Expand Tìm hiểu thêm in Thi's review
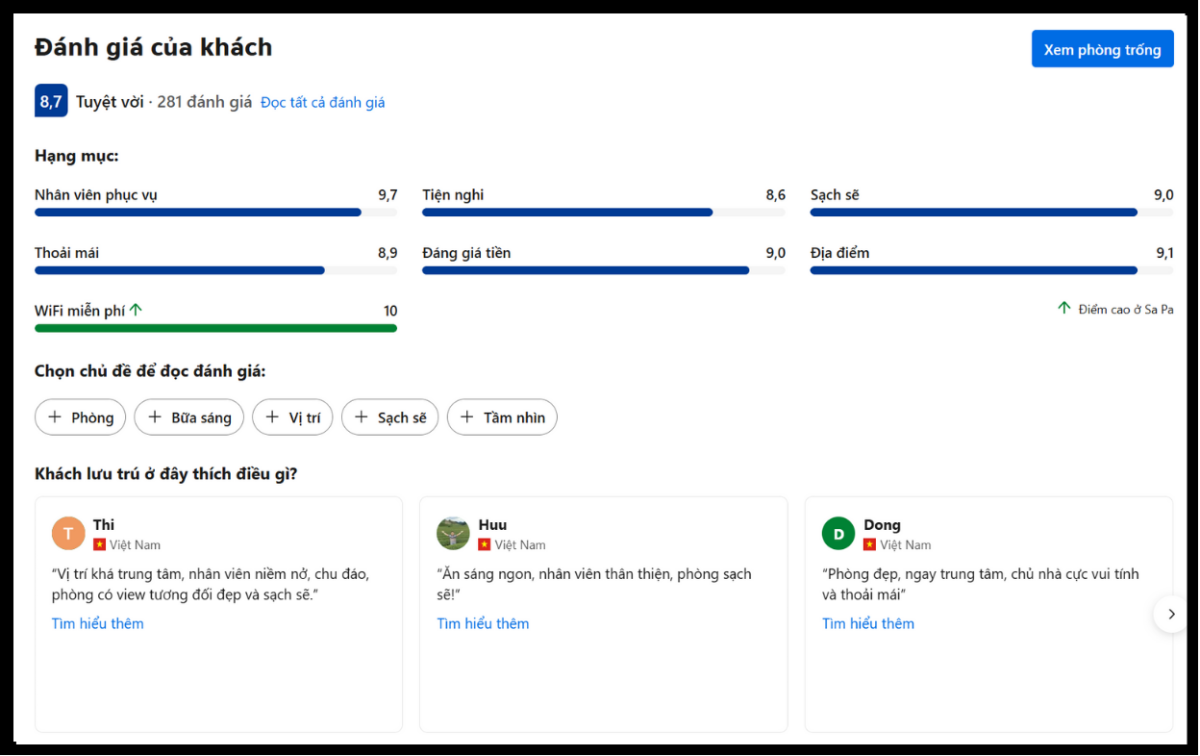The image size is (1200, 756). point(98,623)
